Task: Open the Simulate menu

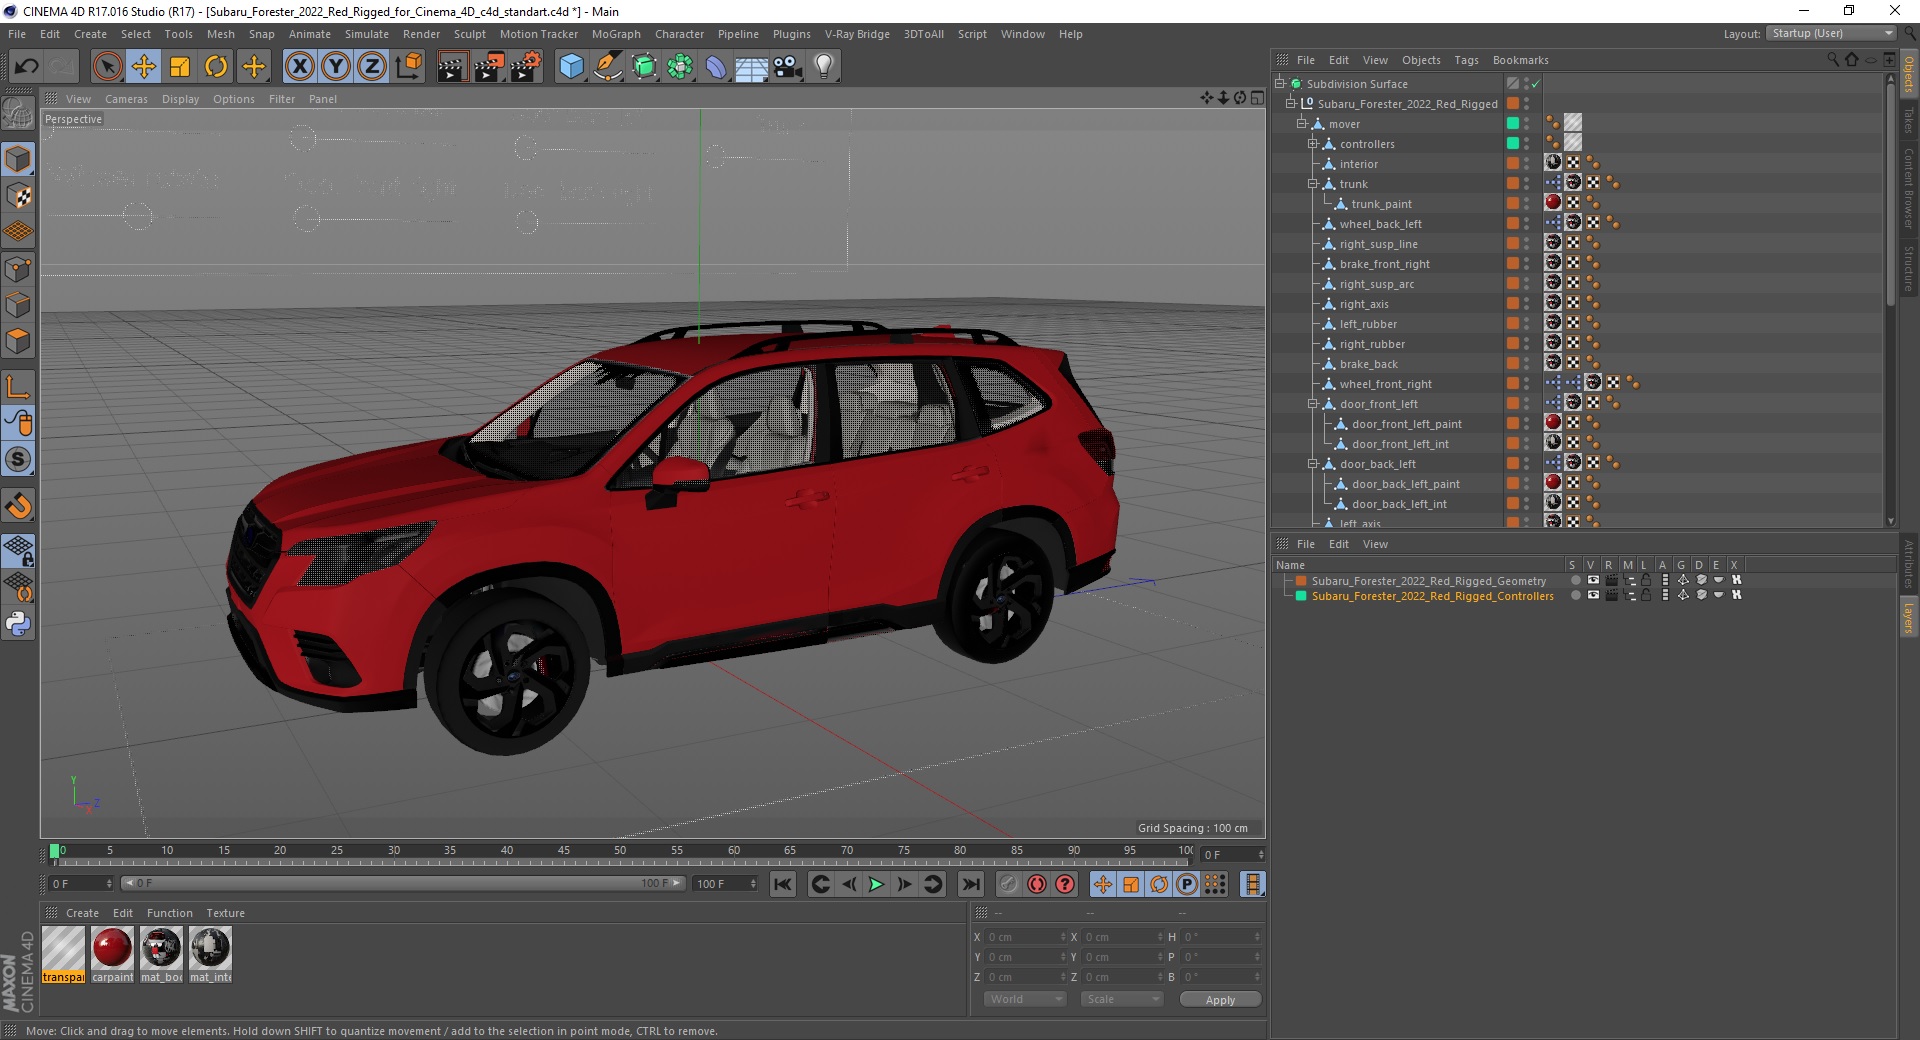Action: pyautogui.click(x=367, y=34)
